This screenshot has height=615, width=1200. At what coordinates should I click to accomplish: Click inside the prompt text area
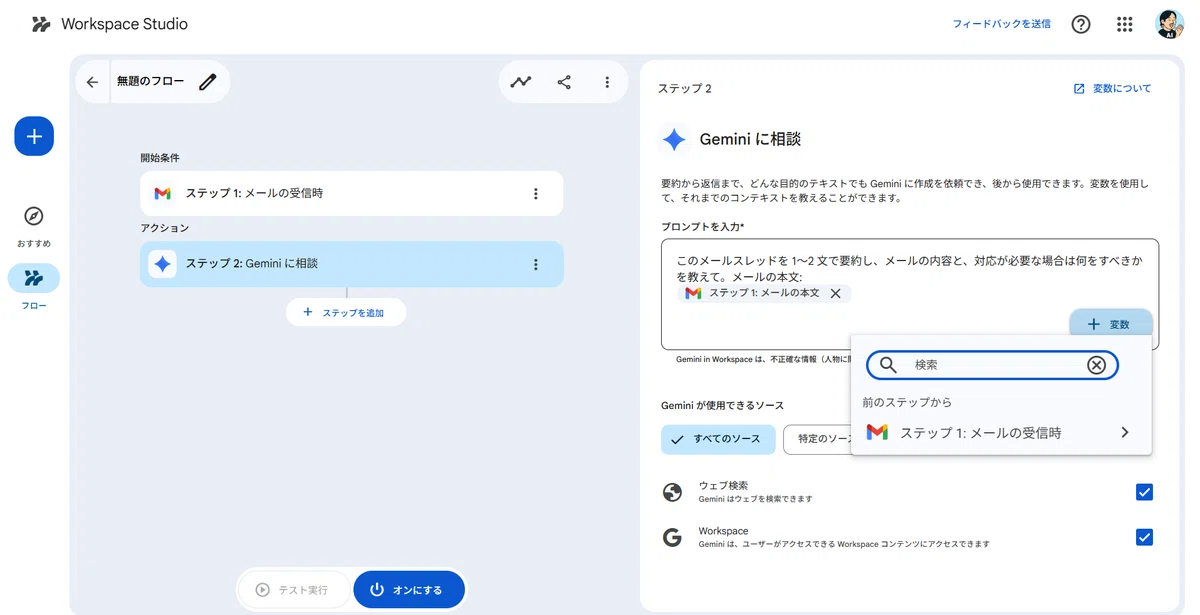coord(909,294)
